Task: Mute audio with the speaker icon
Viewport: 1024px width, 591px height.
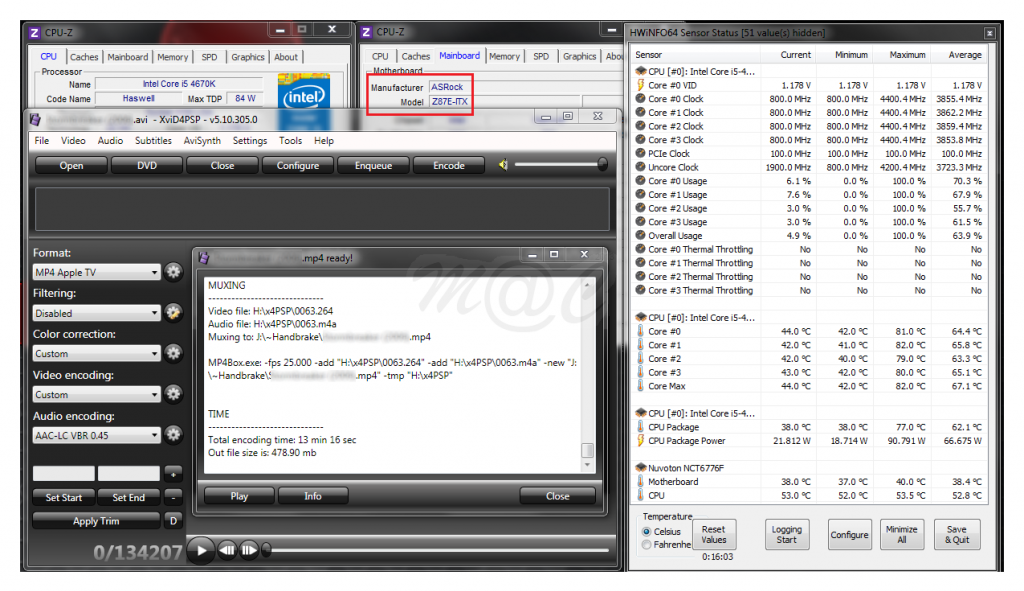Action: [504, 165]
